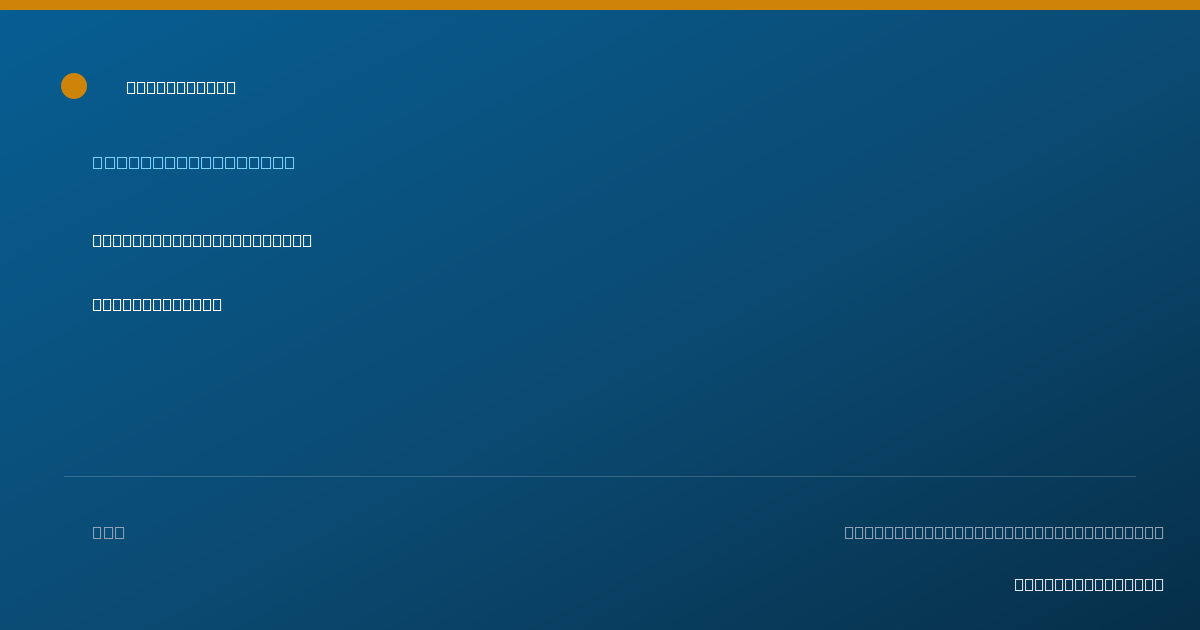Click the shorter white body text line
This screenshot has height=630, width=1200.
[157, 304]
